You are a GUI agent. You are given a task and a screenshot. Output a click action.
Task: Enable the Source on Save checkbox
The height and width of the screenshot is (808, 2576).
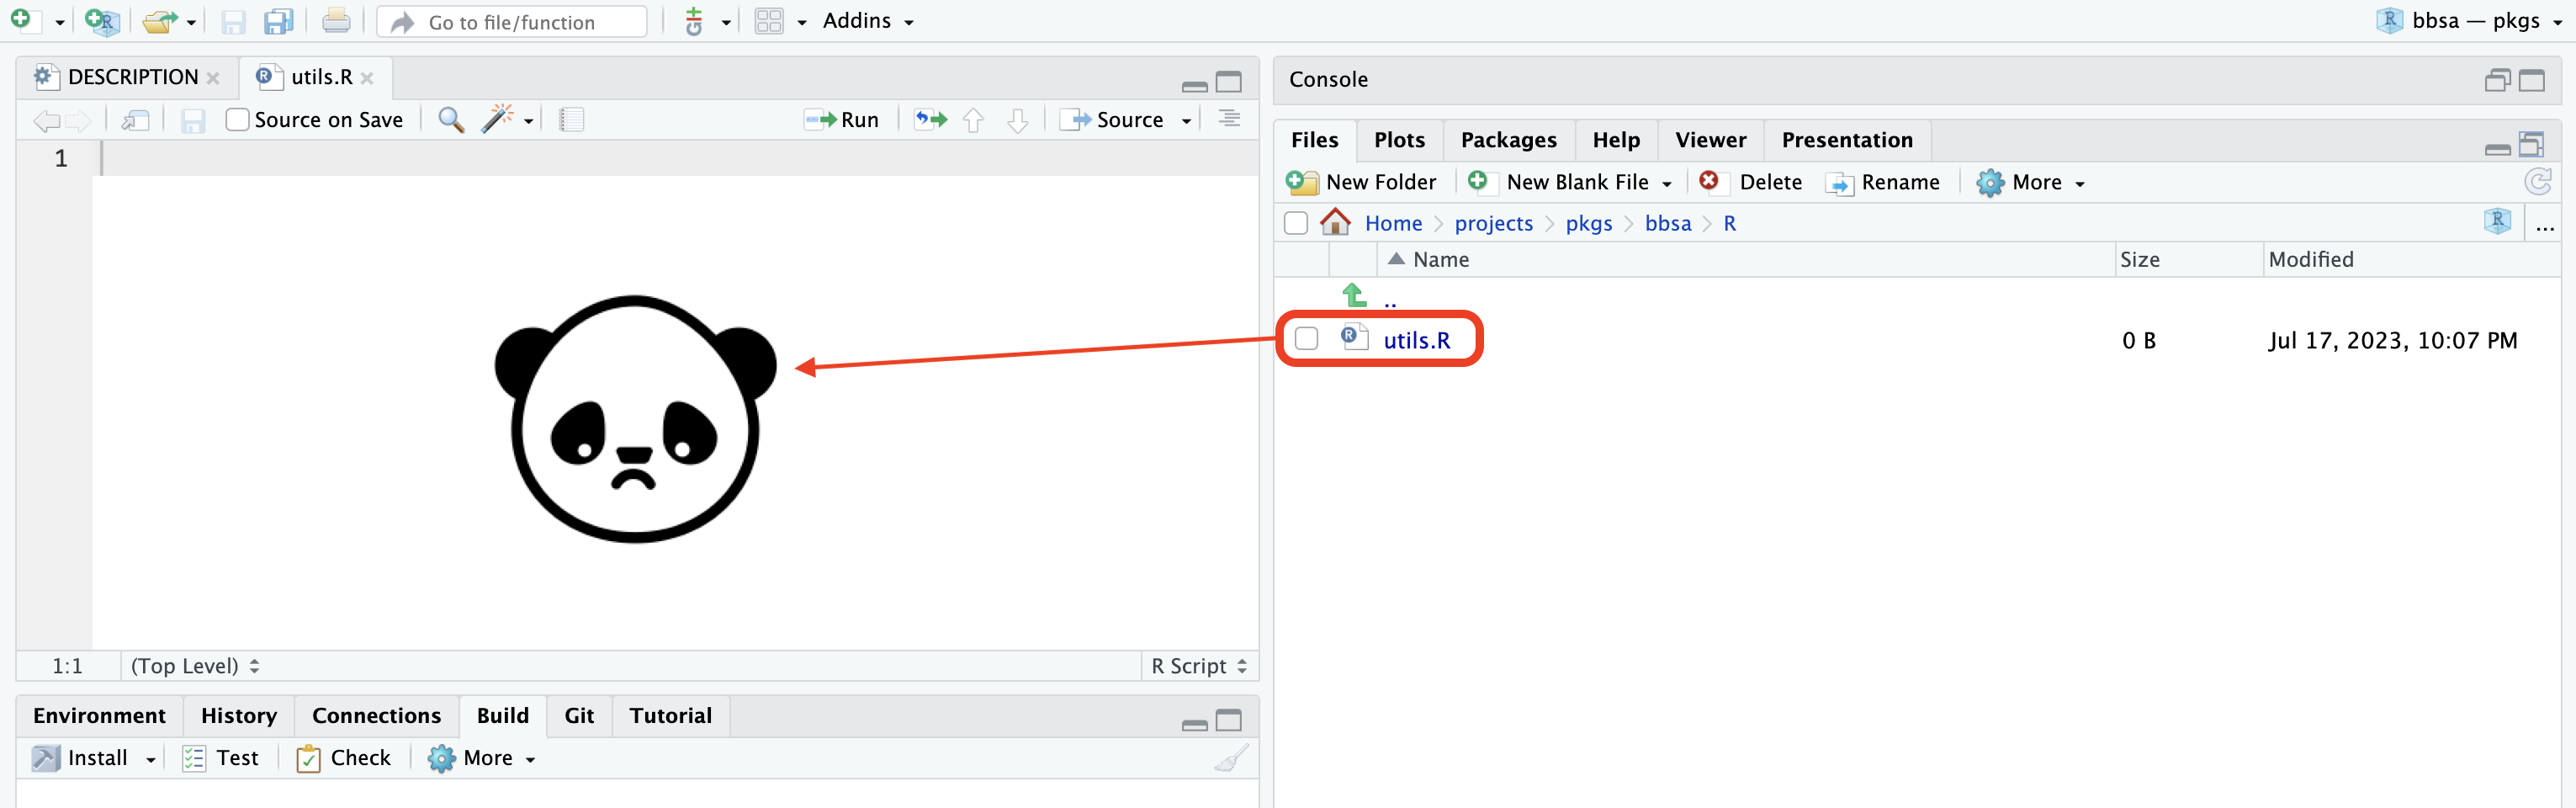point(237,120)
